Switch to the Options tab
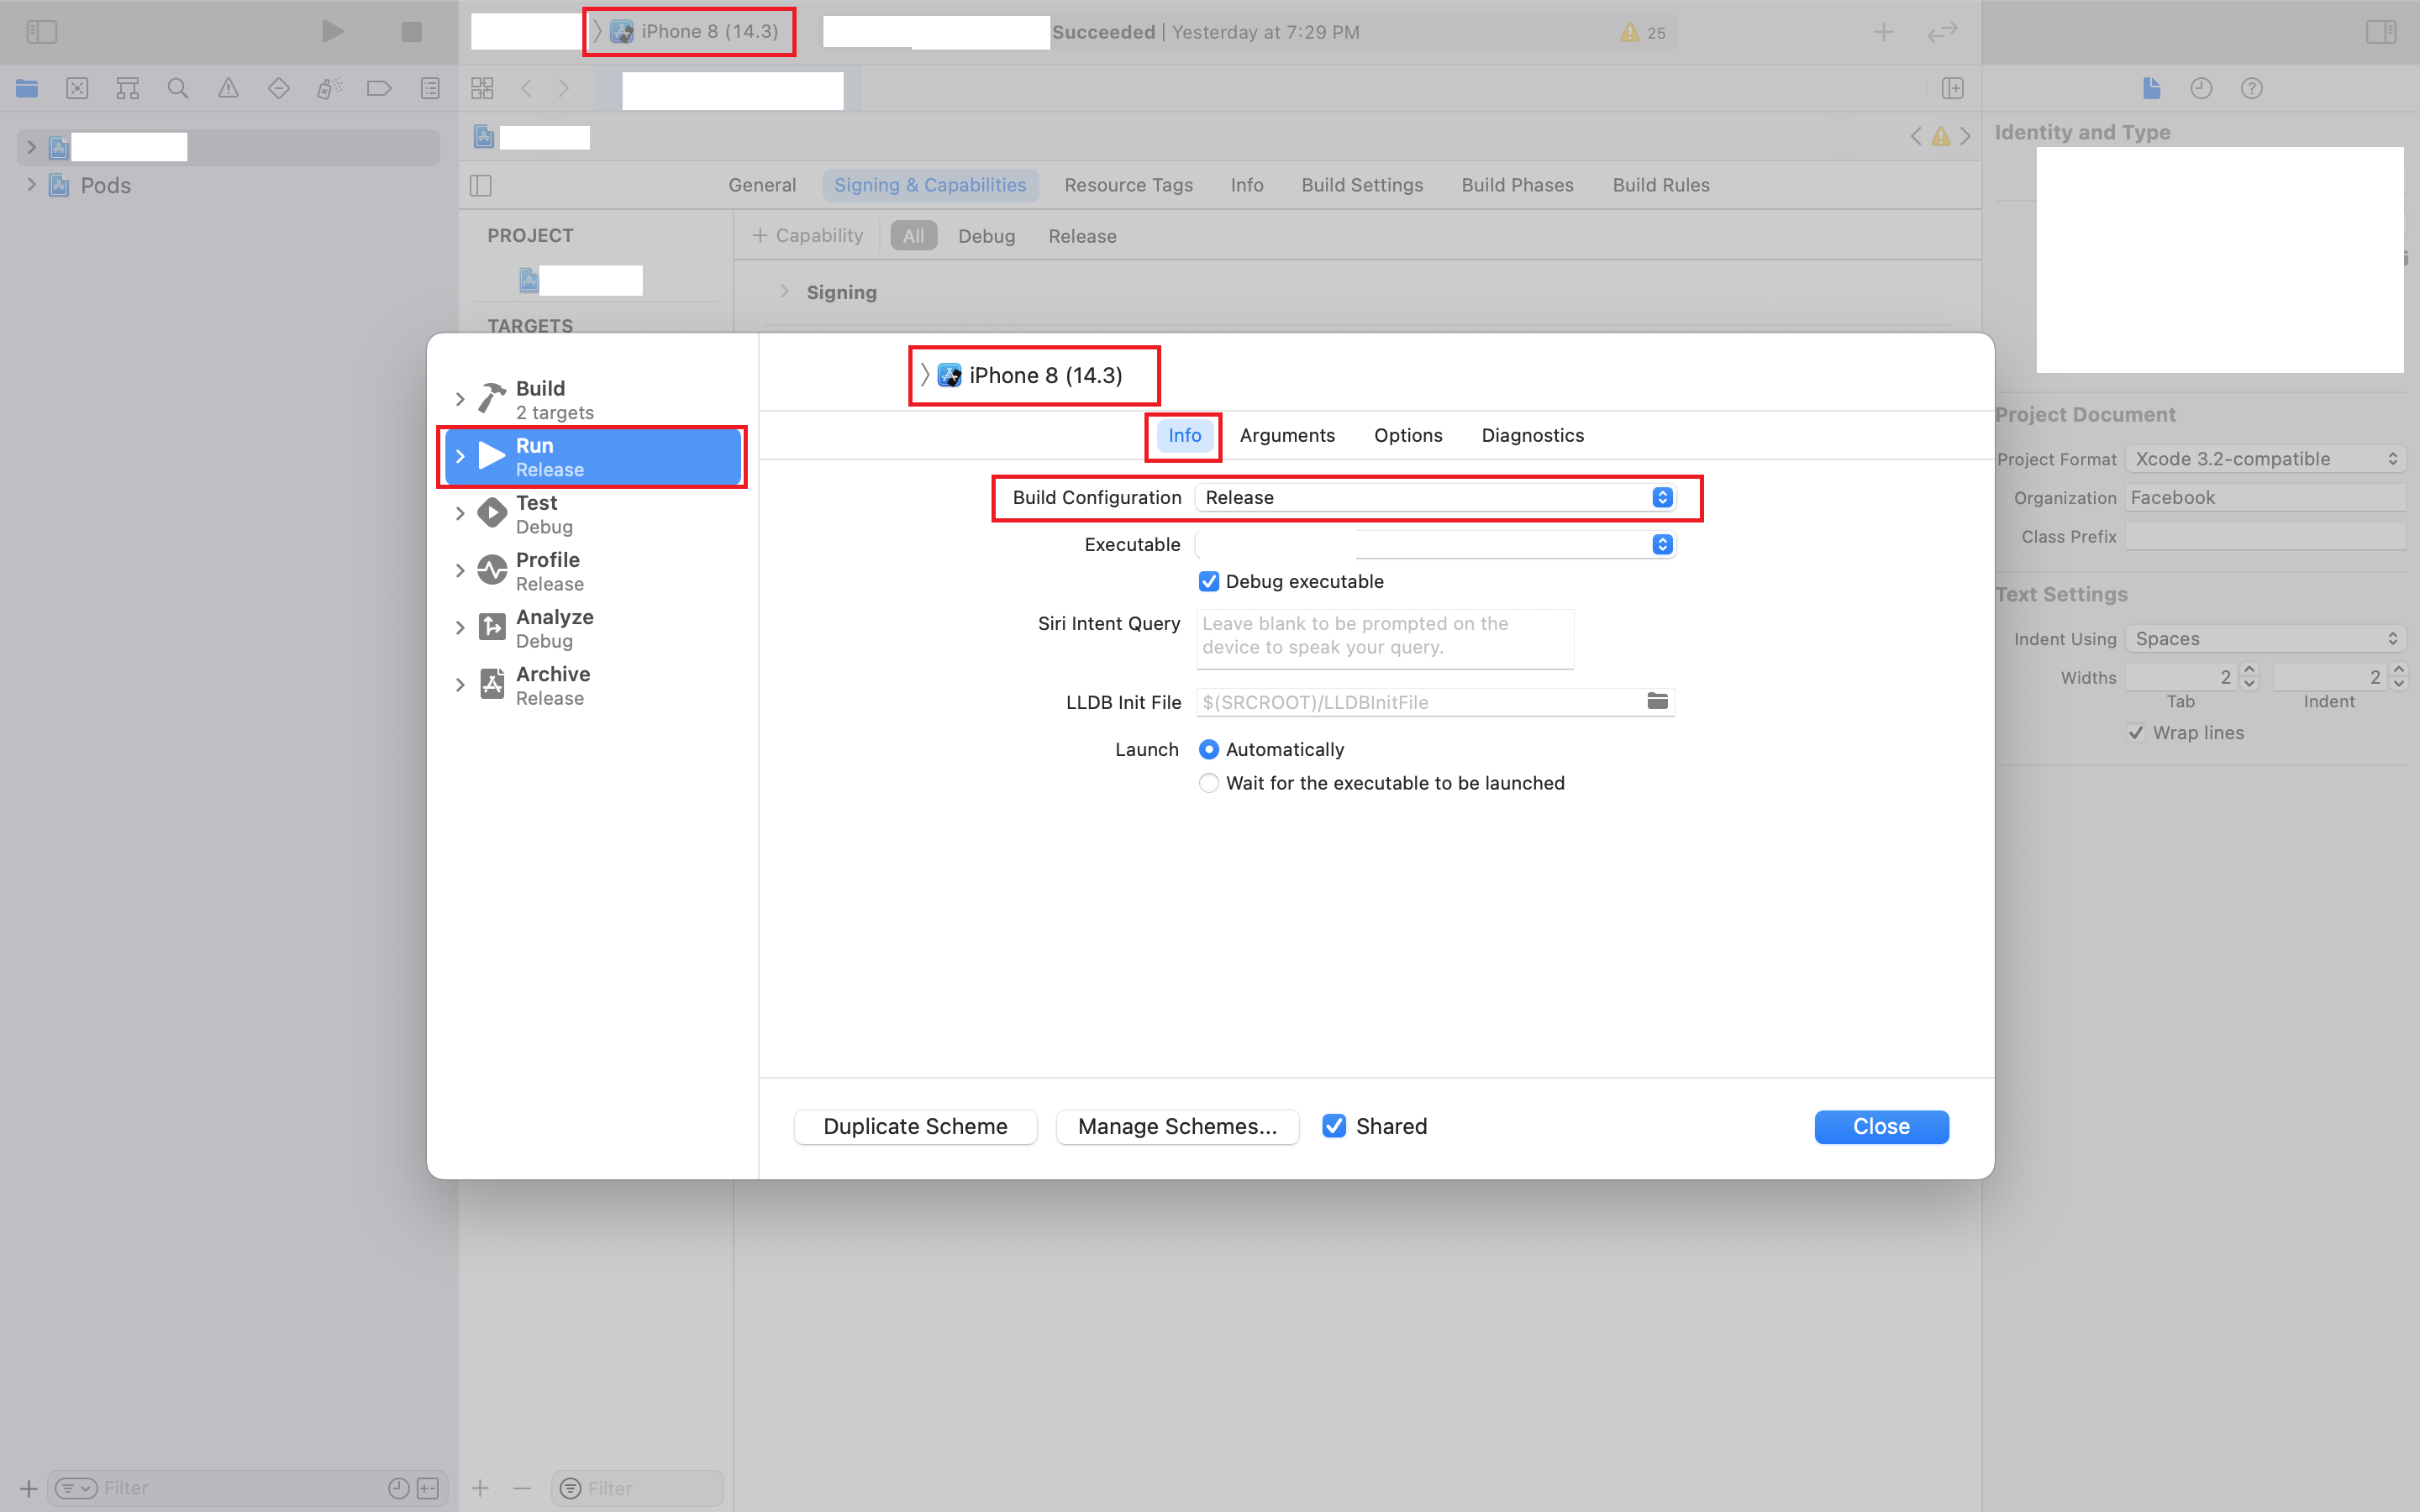Viewport: 2420px width, 1512px height. [1408, 435]
